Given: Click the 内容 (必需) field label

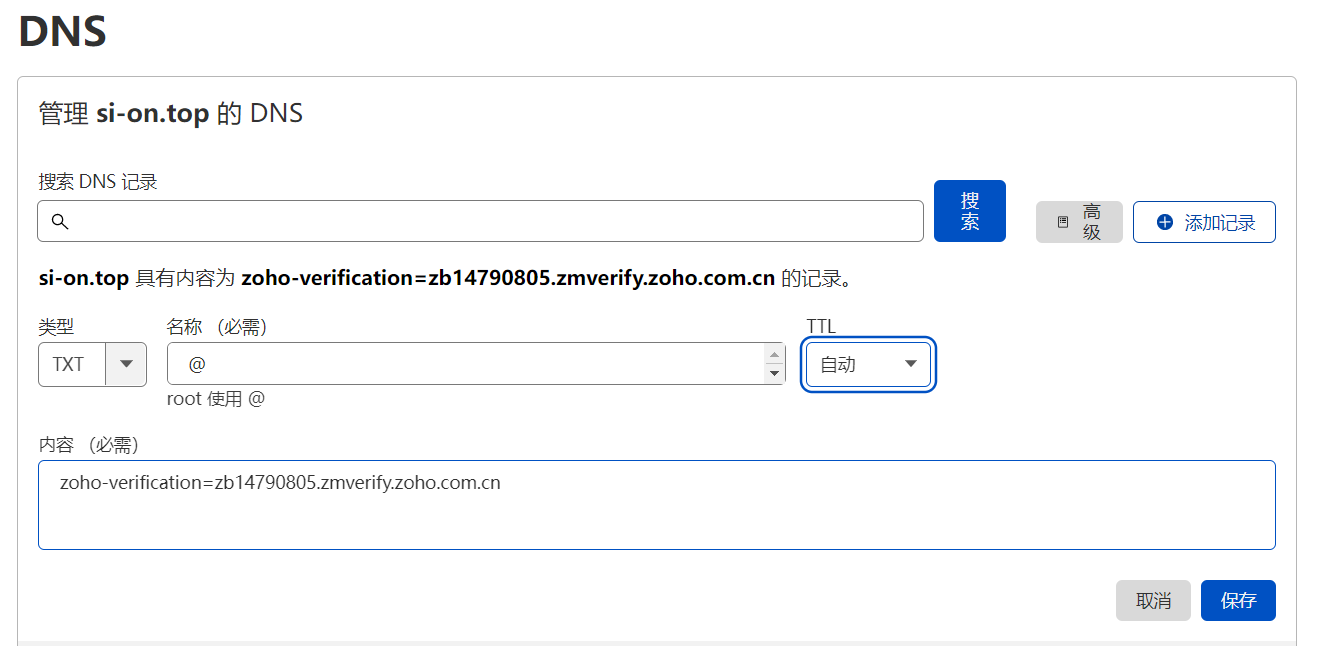Looking at the screenshot, I should [88, 445].
